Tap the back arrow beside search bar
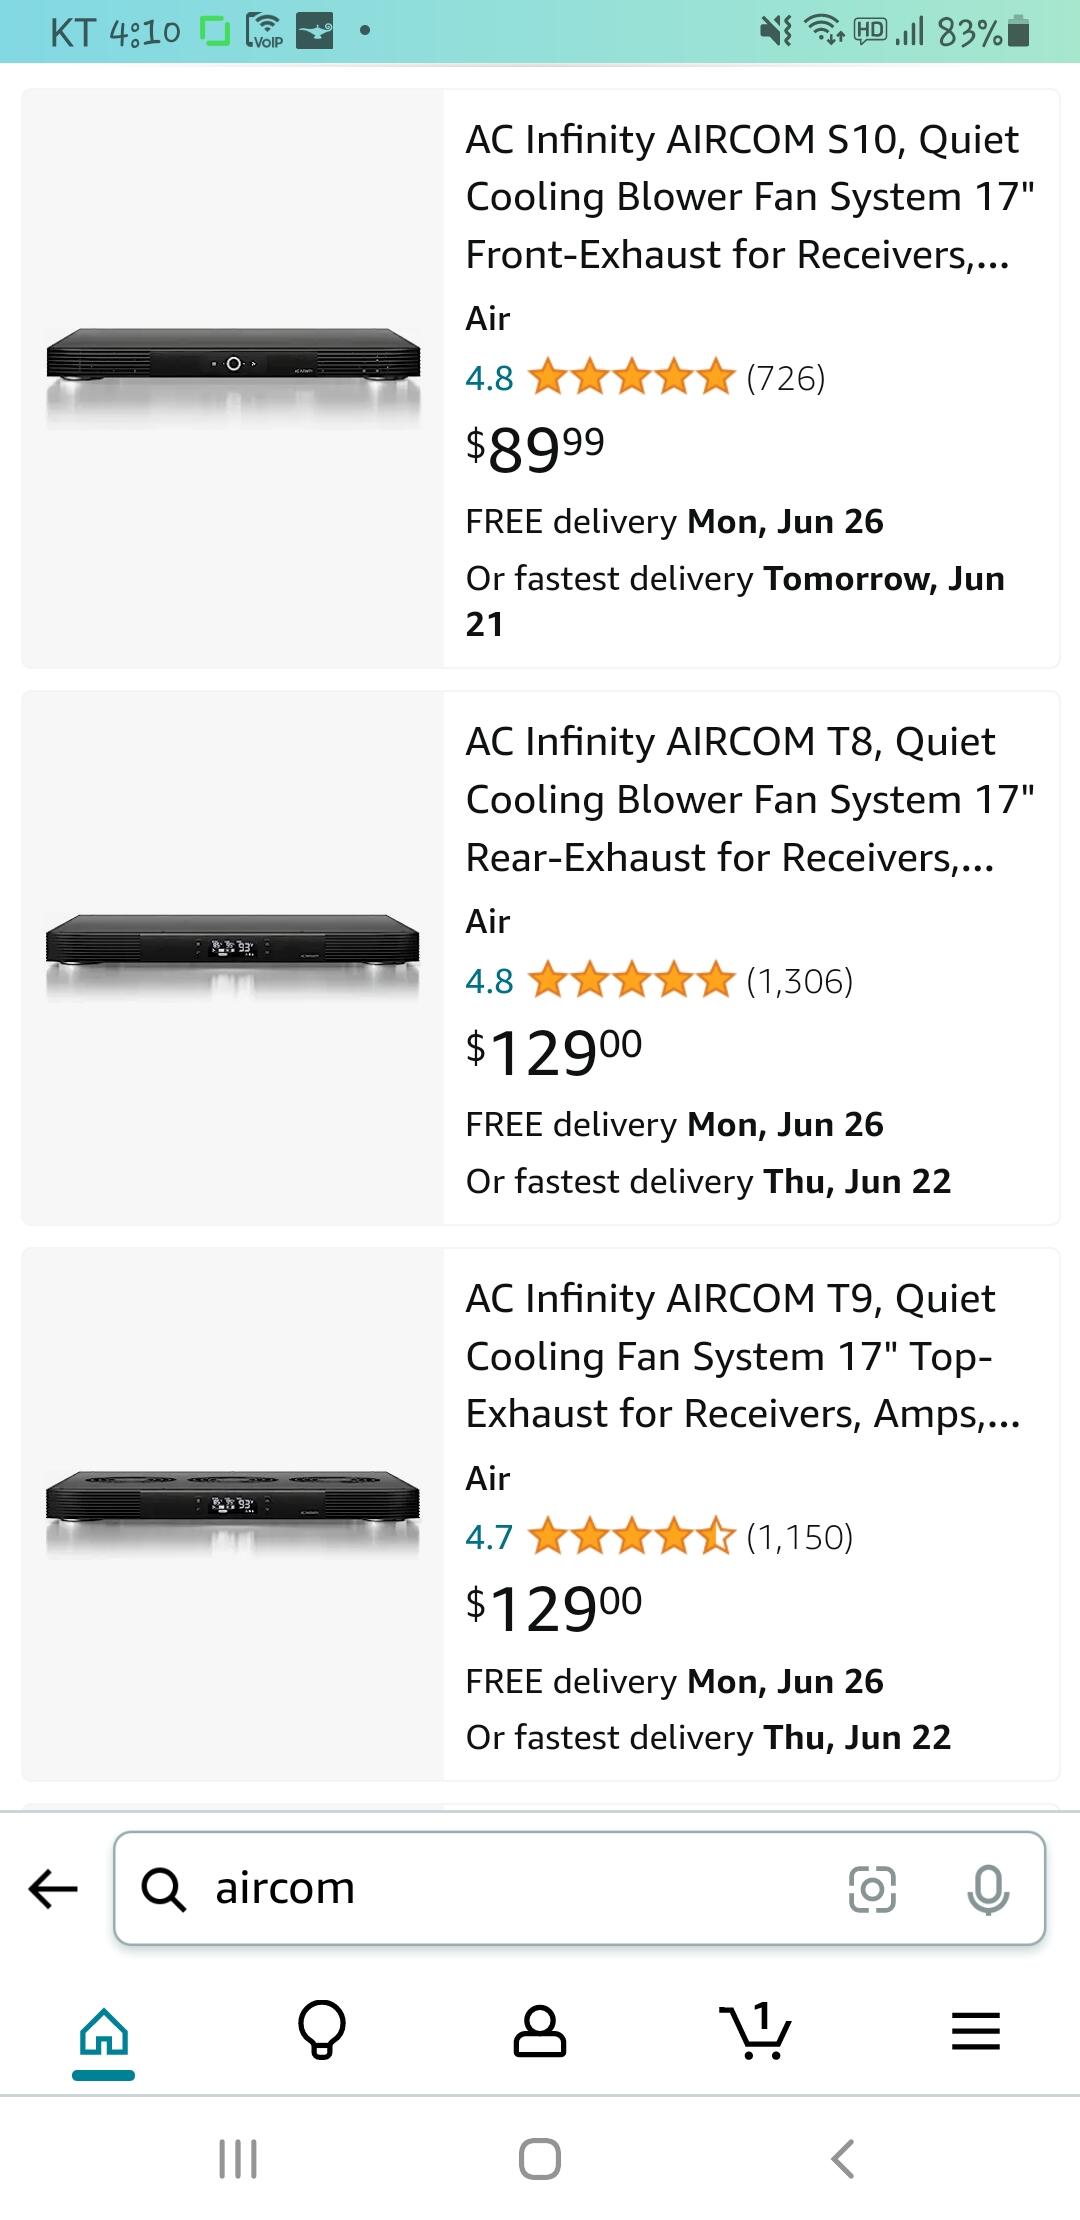 point(54,1888)
